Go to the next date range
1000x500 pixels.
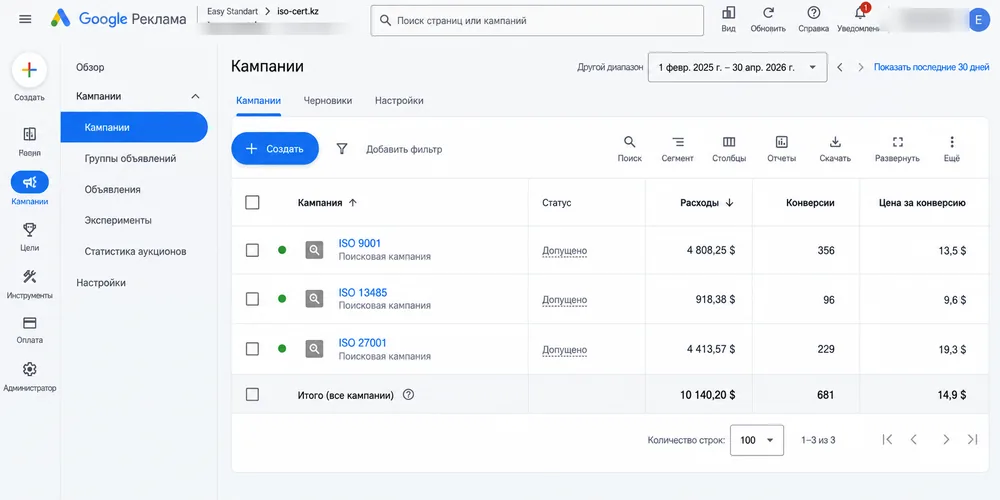[x=860, y=67]
